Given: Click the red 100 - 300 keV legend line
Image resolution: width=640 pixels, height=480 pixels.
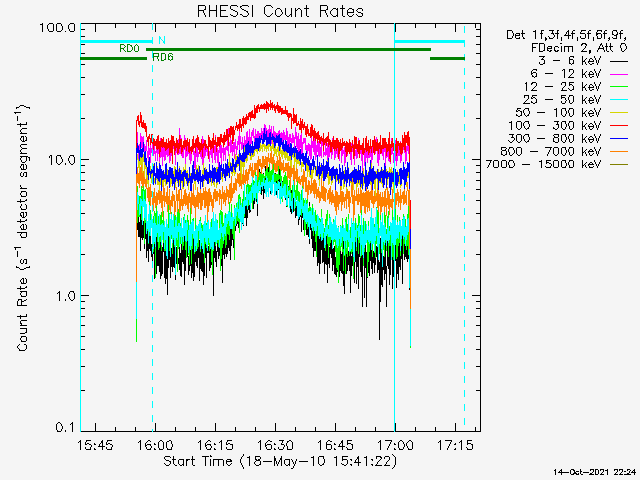Looking at the screenshot, I should point(620,125).
